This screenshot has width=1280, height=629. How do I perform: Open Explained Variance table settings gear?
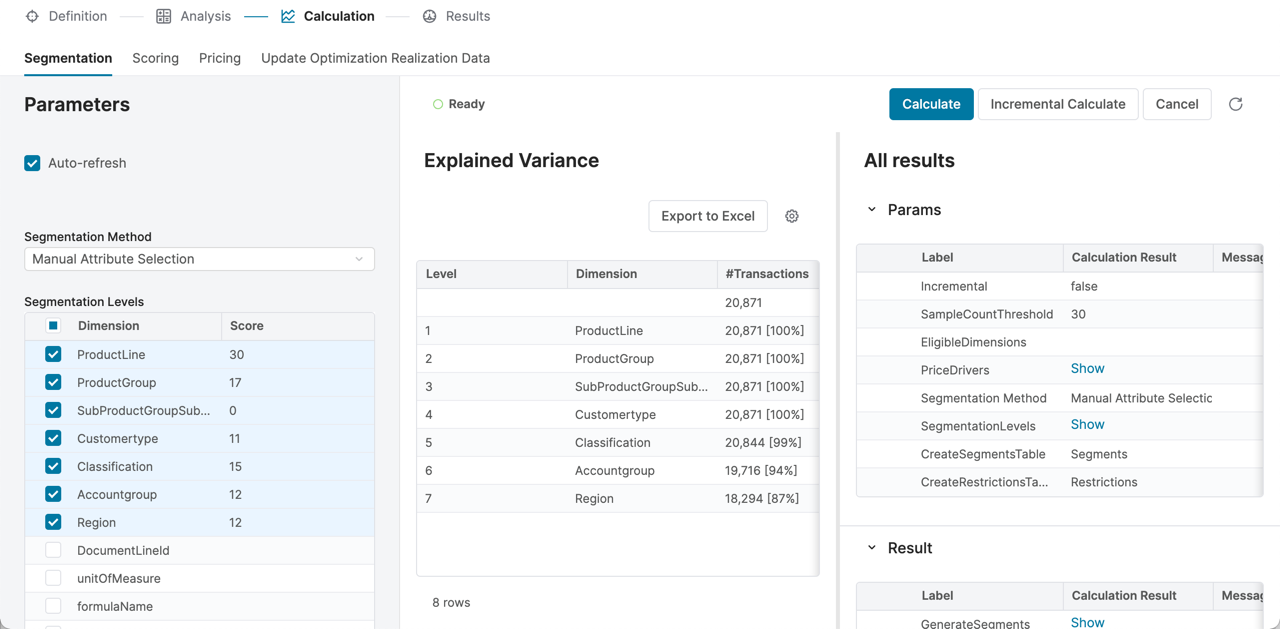[792, 216]
